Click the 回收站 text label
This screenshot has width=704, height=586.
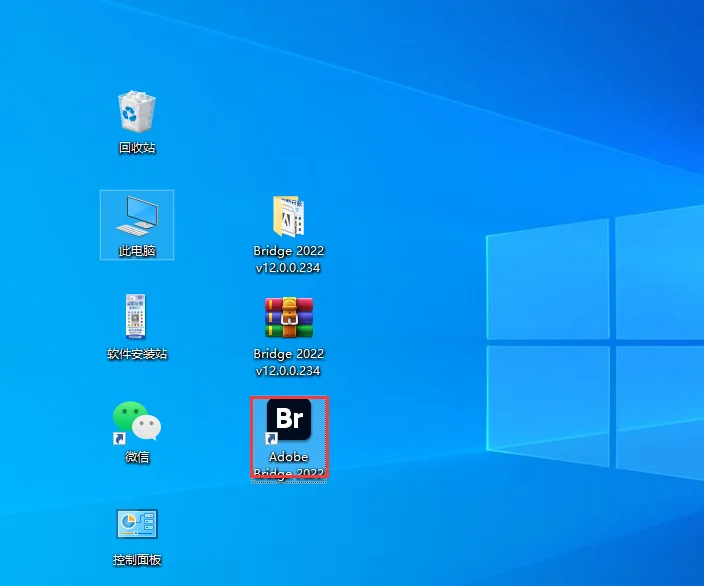137,148
